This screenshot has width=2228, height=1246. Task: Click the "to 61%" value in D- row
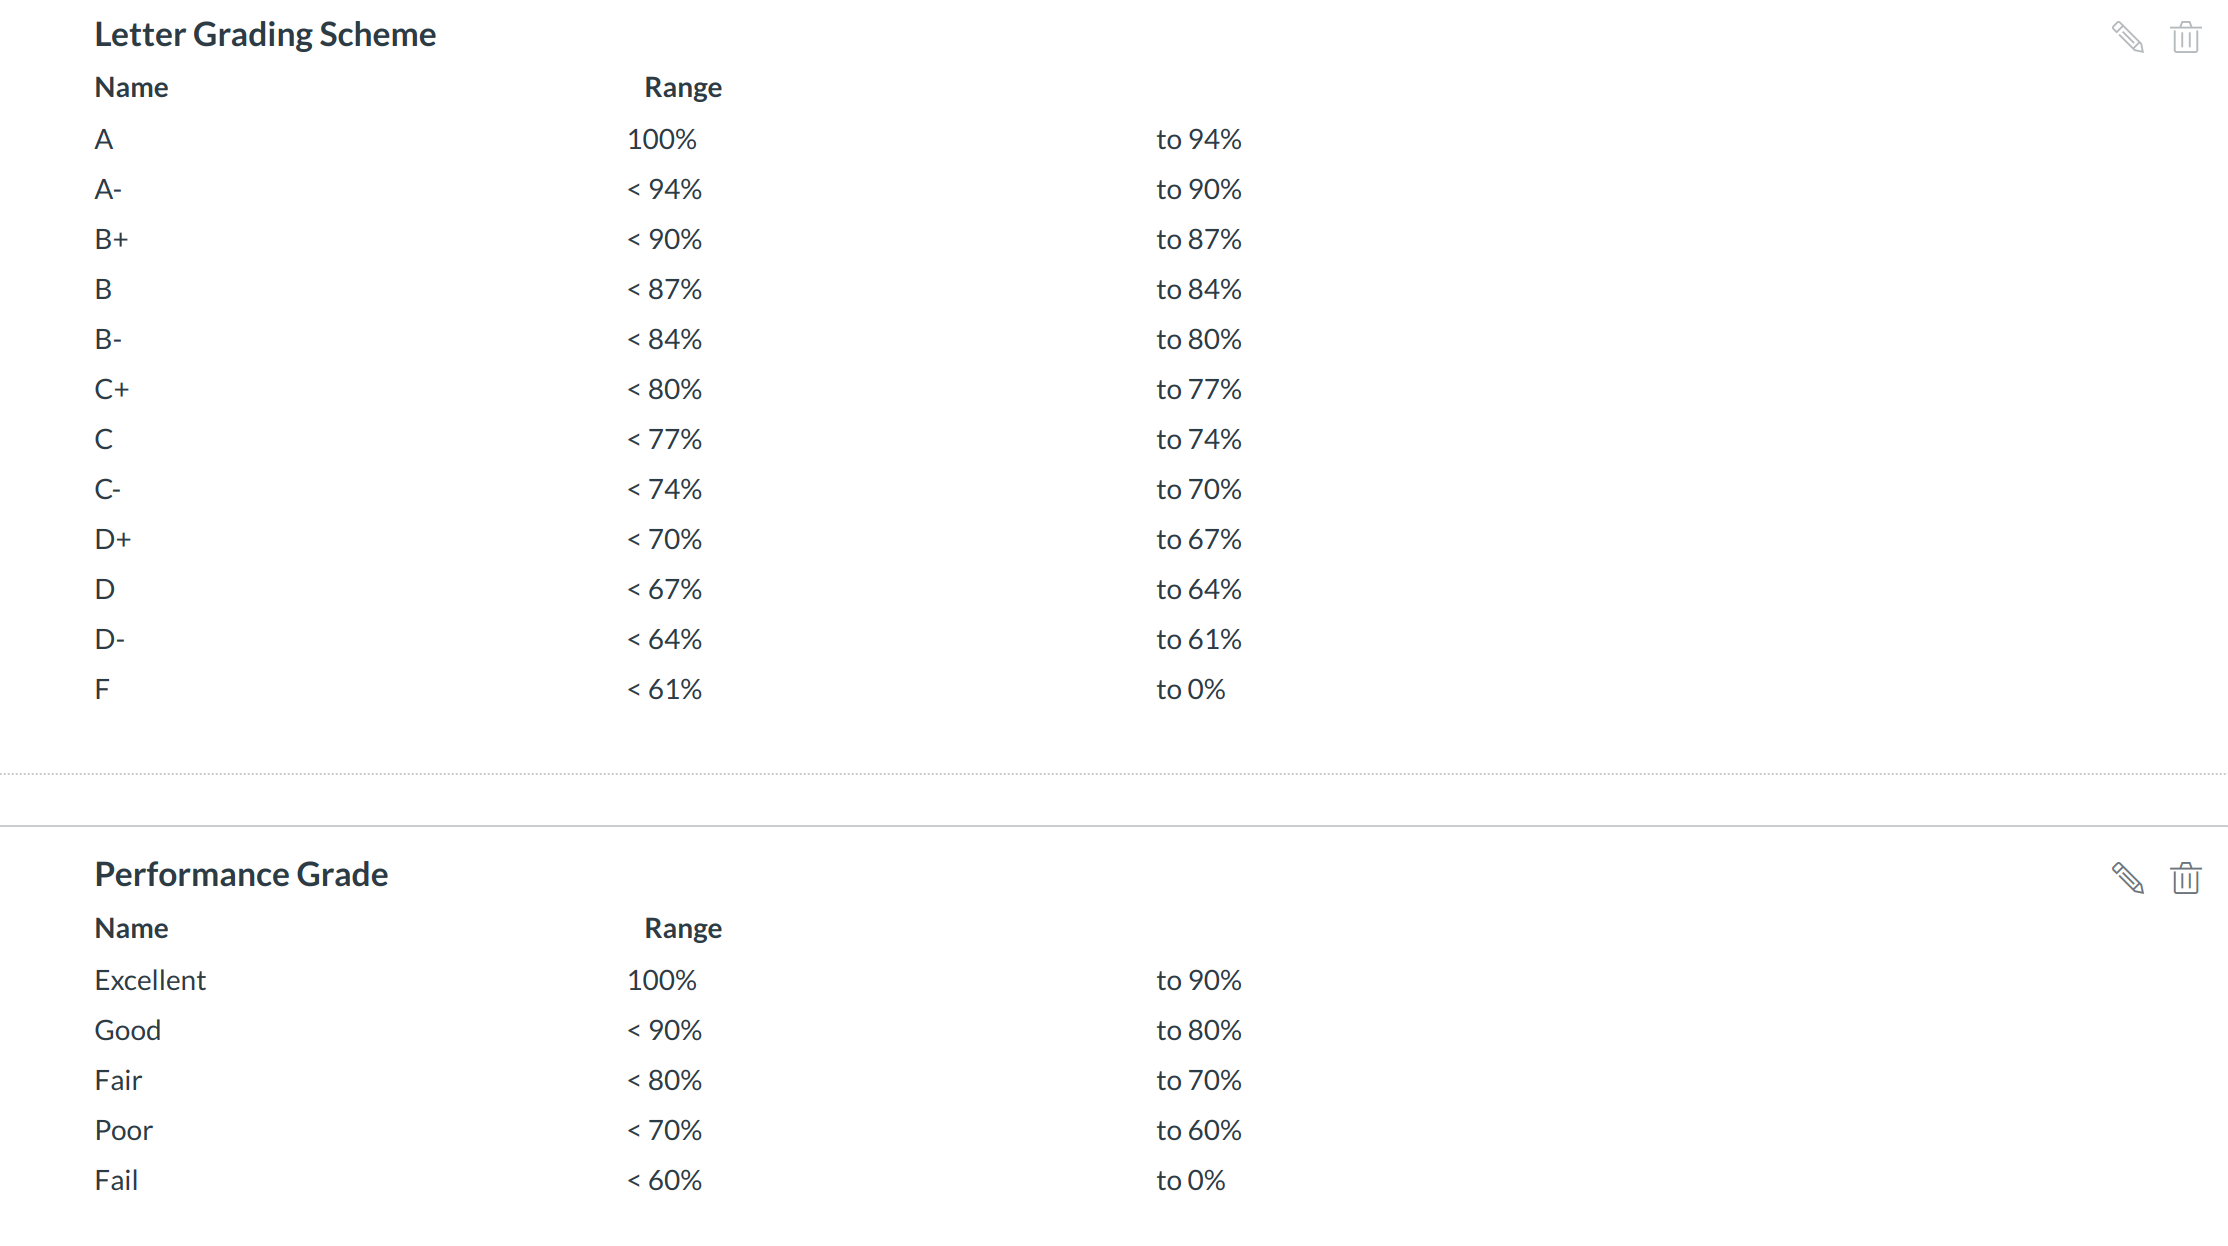tap(1198, 639)
